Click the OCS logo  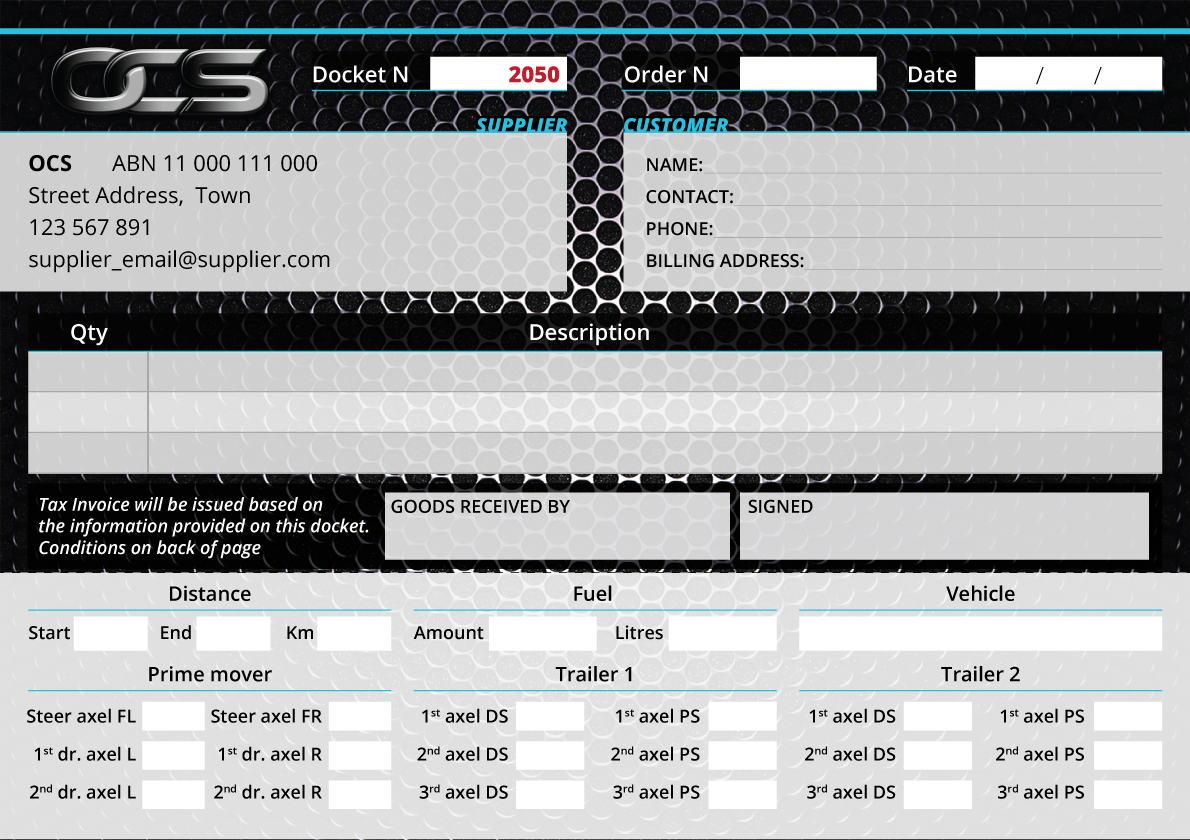(160, 80)
